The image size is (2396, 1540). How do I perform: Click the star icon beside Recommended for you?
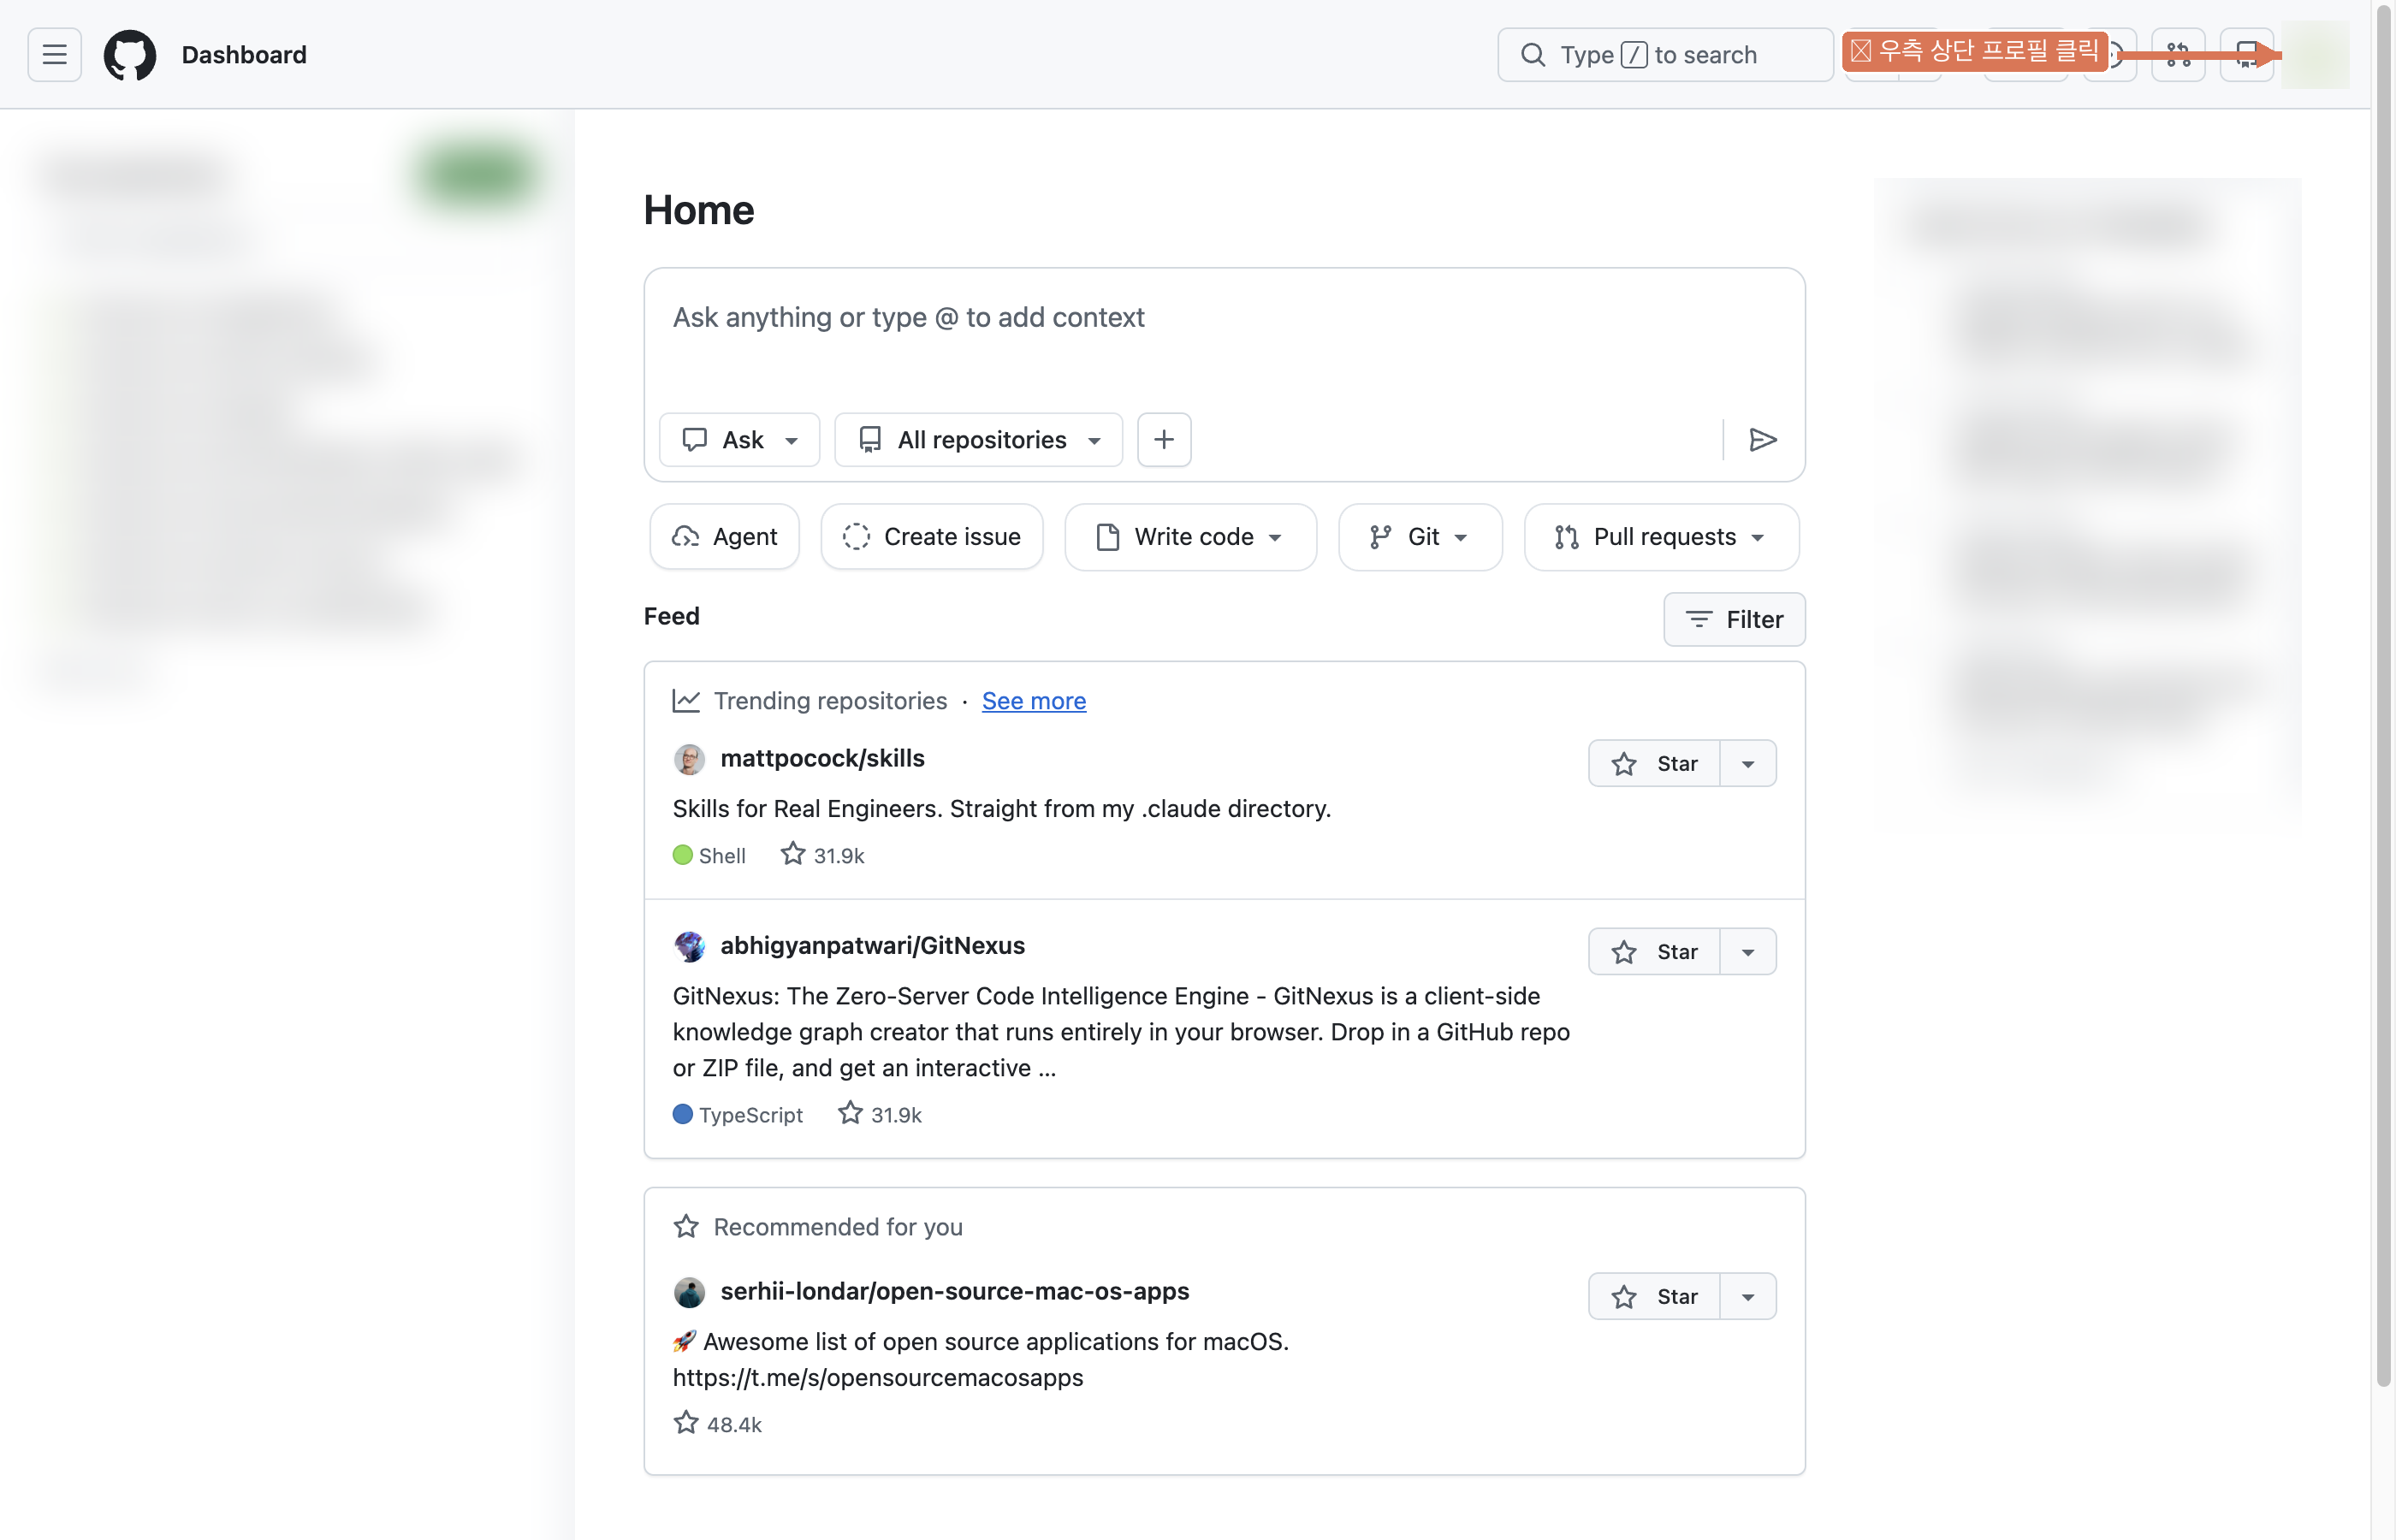click(686, 1227)
